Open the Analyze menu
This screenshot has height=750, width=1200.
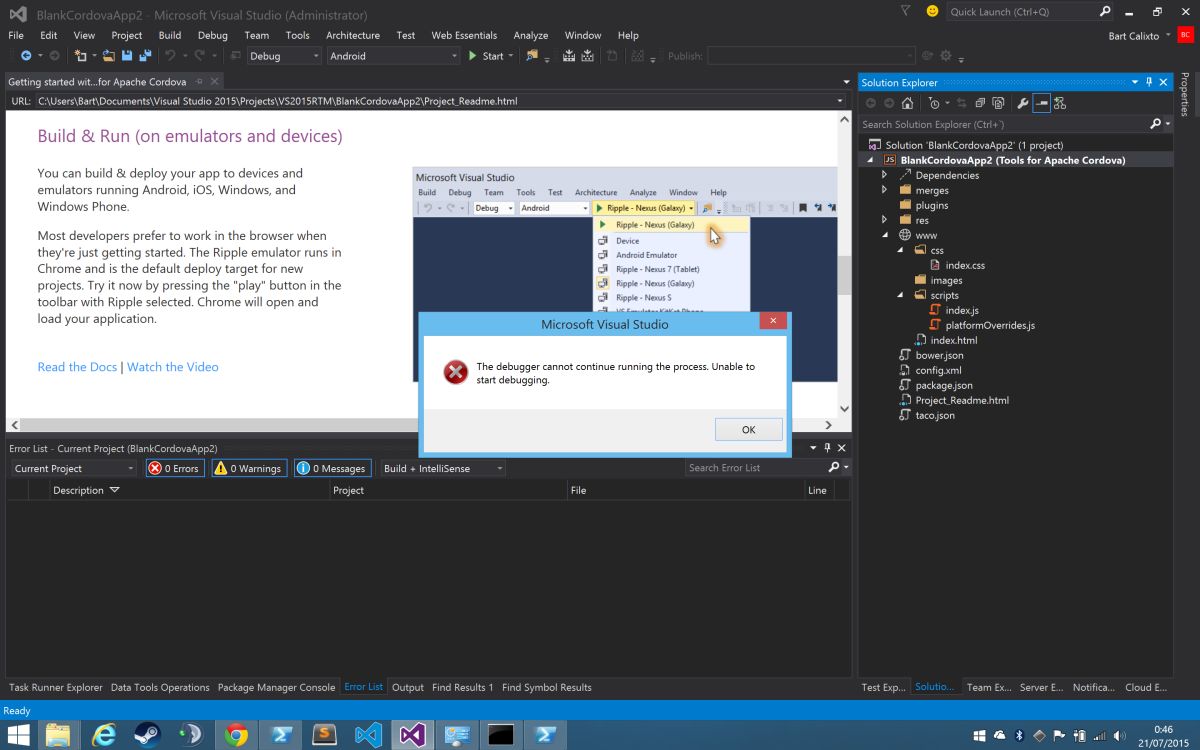click(531, 35)
